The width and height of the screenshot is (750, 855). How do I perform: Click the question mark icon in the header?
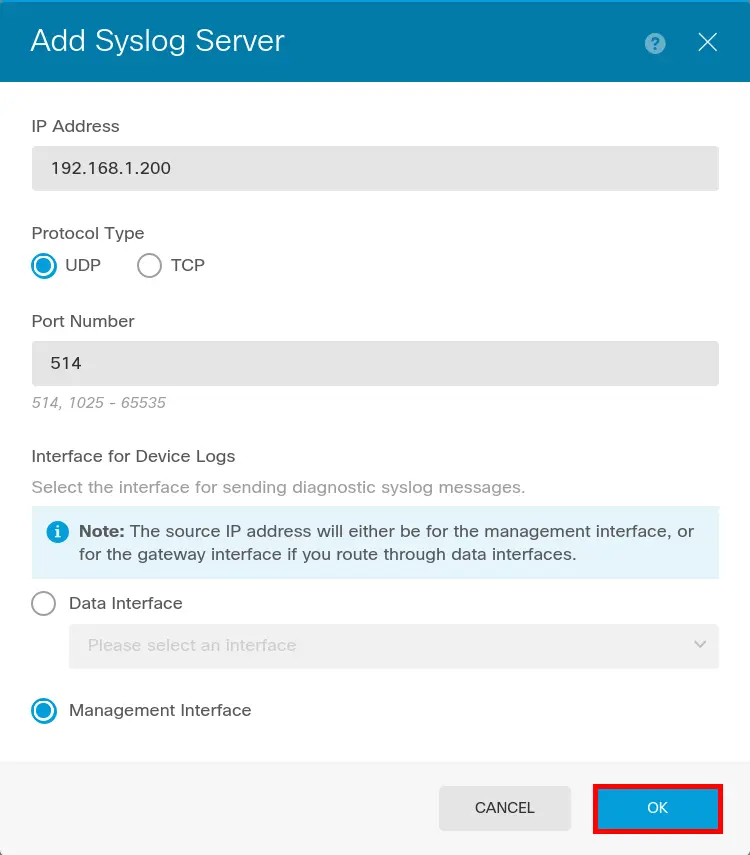(654, 43)
